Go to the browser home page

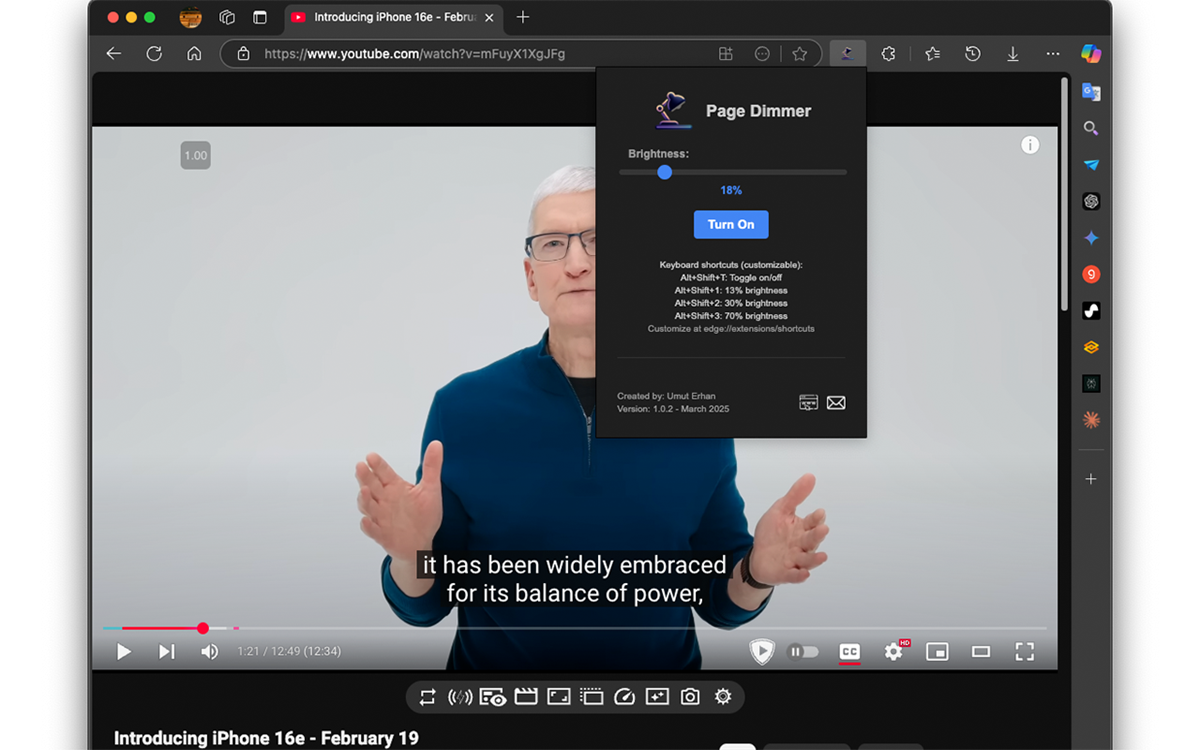(x=194, y=54)
